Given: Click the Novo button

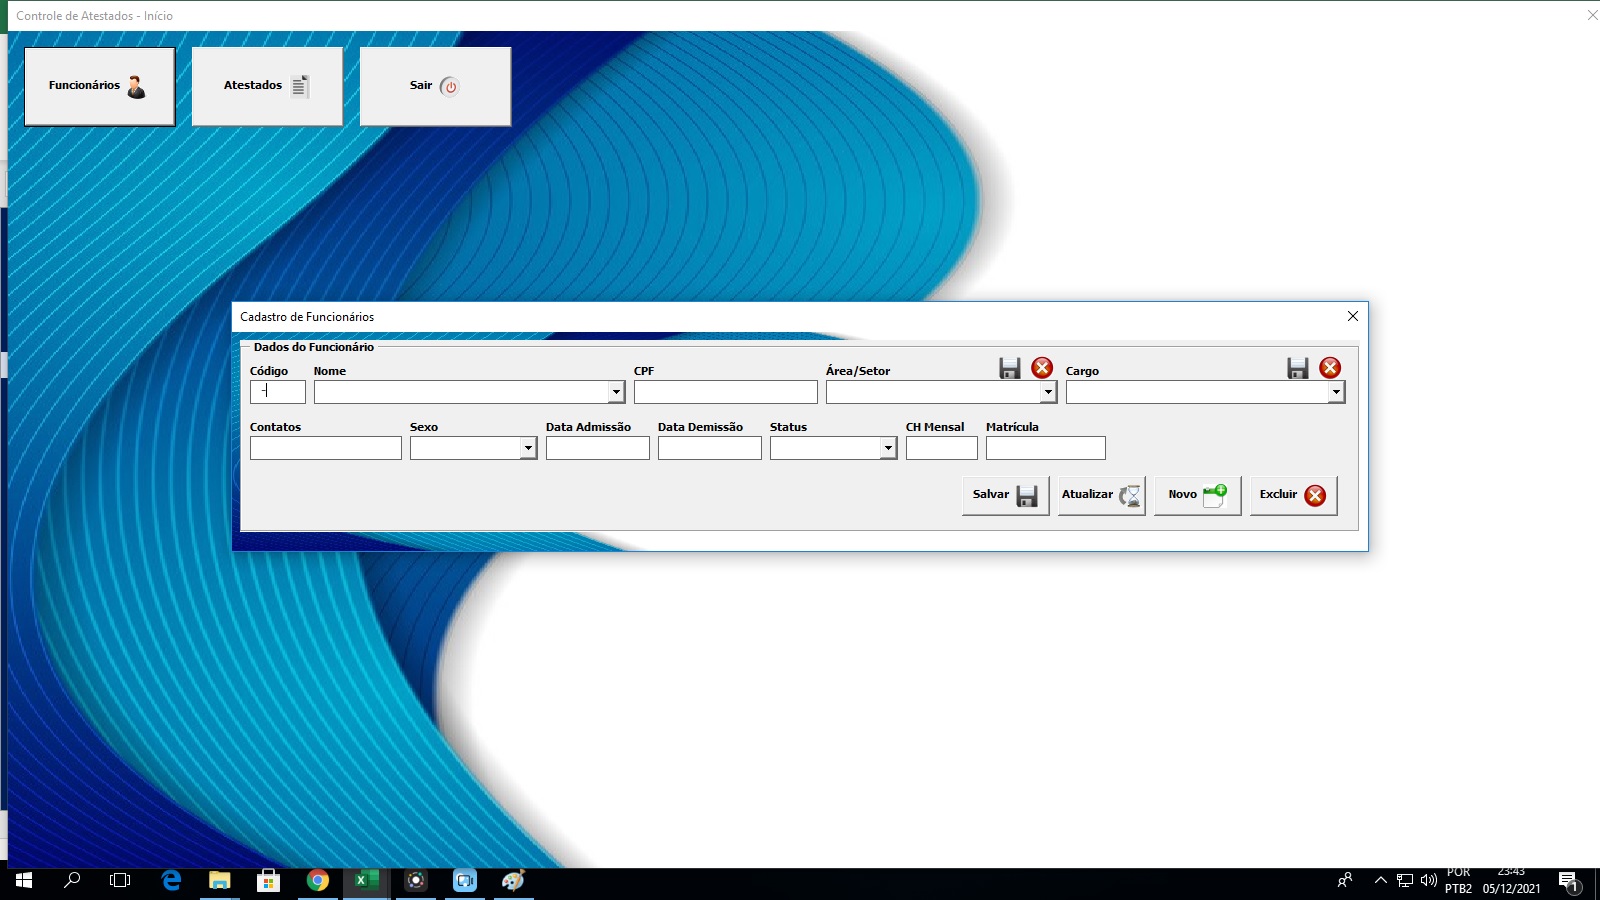Looking at the screenshot, I should click(x=1197, y=495).
